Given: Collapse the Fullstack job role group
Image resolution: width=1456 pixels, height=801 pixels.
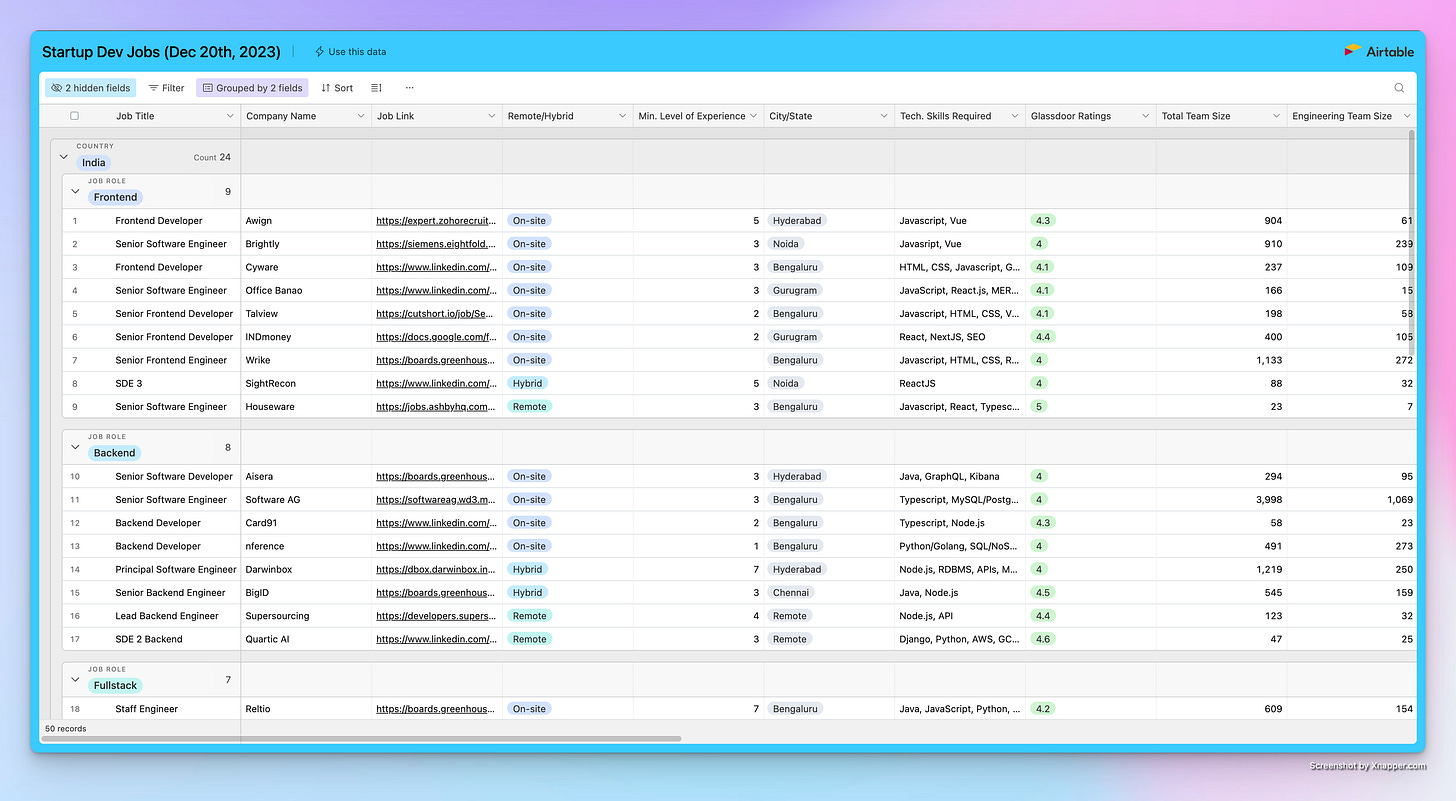Looking at the screenshot, I should pyautogui.click(x=75, y=680).
